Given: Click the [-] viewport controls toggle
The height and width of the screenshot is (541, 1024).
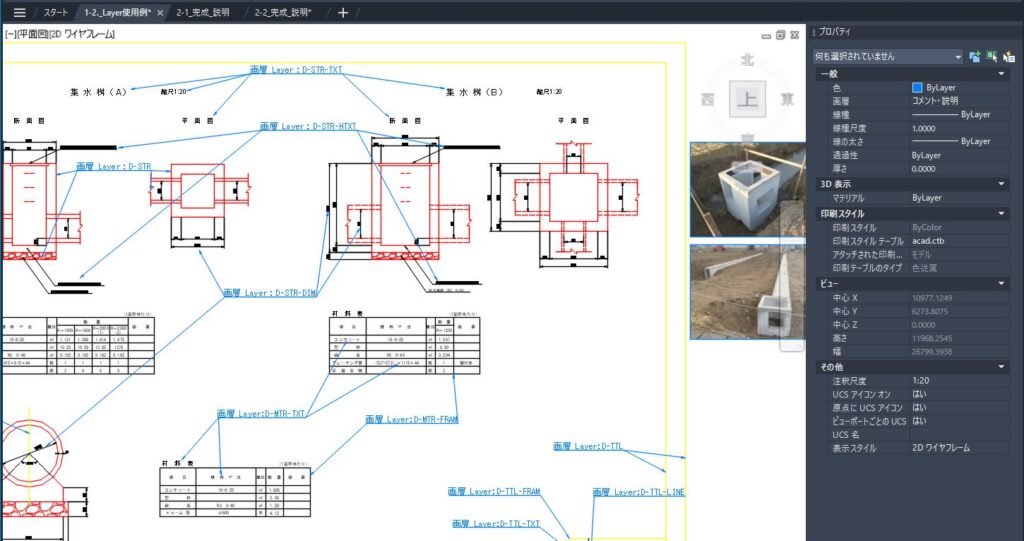Looking at the screenshot, I should 9,34.
